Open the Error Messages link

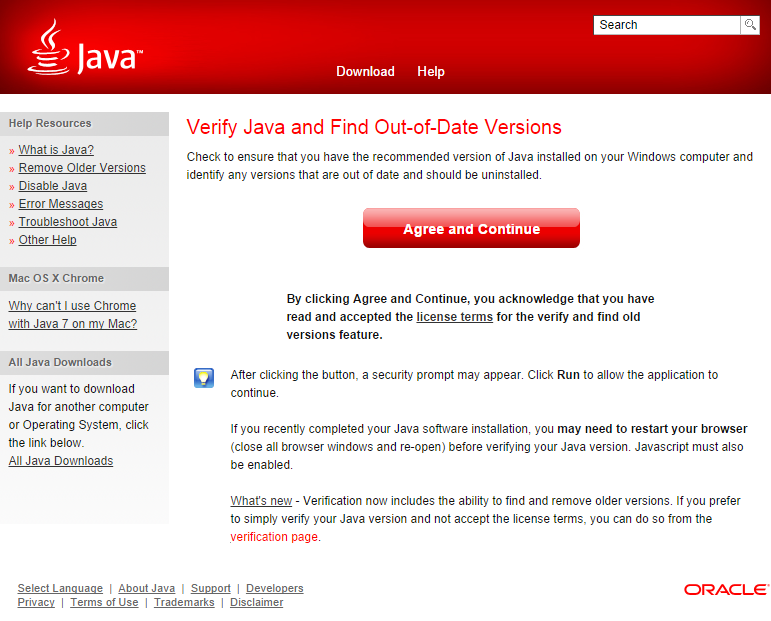pyautogui.click(x=61, y=204)
